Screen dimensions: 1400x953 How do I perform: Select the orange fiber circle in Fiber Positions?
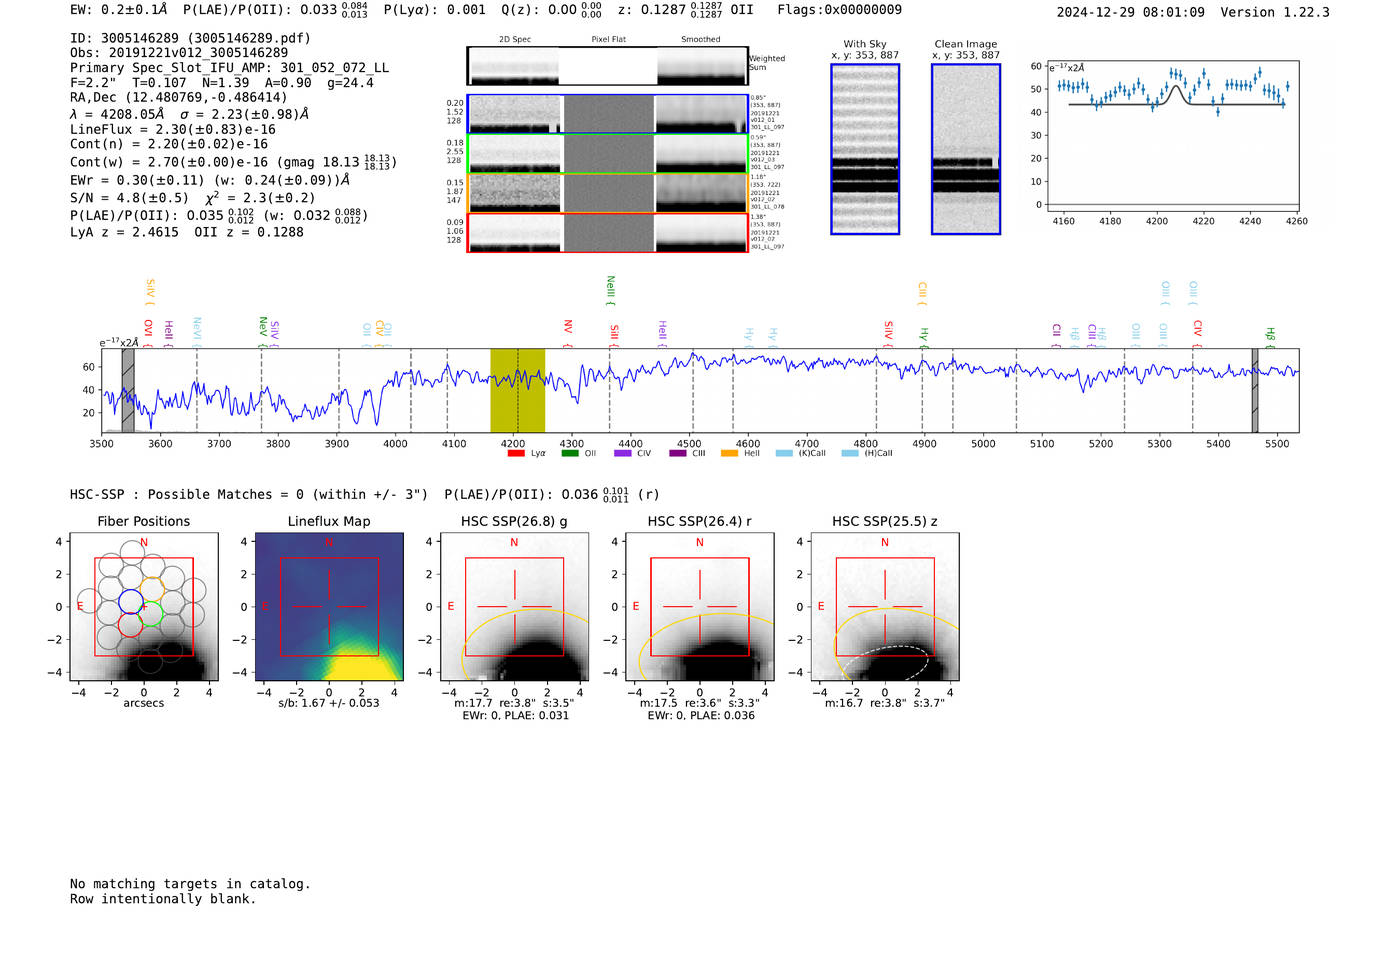tap(152, 589)
